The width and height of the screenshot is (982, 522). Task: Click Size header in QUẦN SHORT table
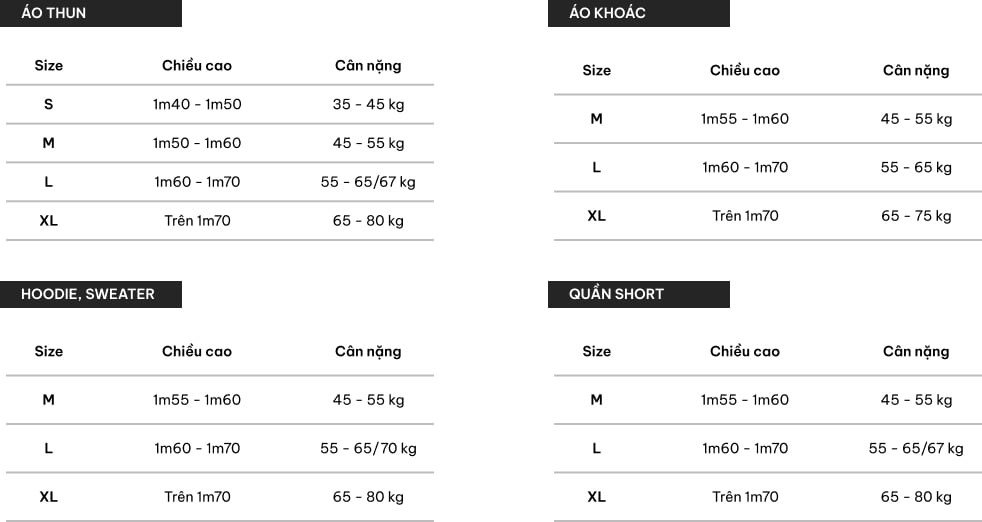click(596, 352)
